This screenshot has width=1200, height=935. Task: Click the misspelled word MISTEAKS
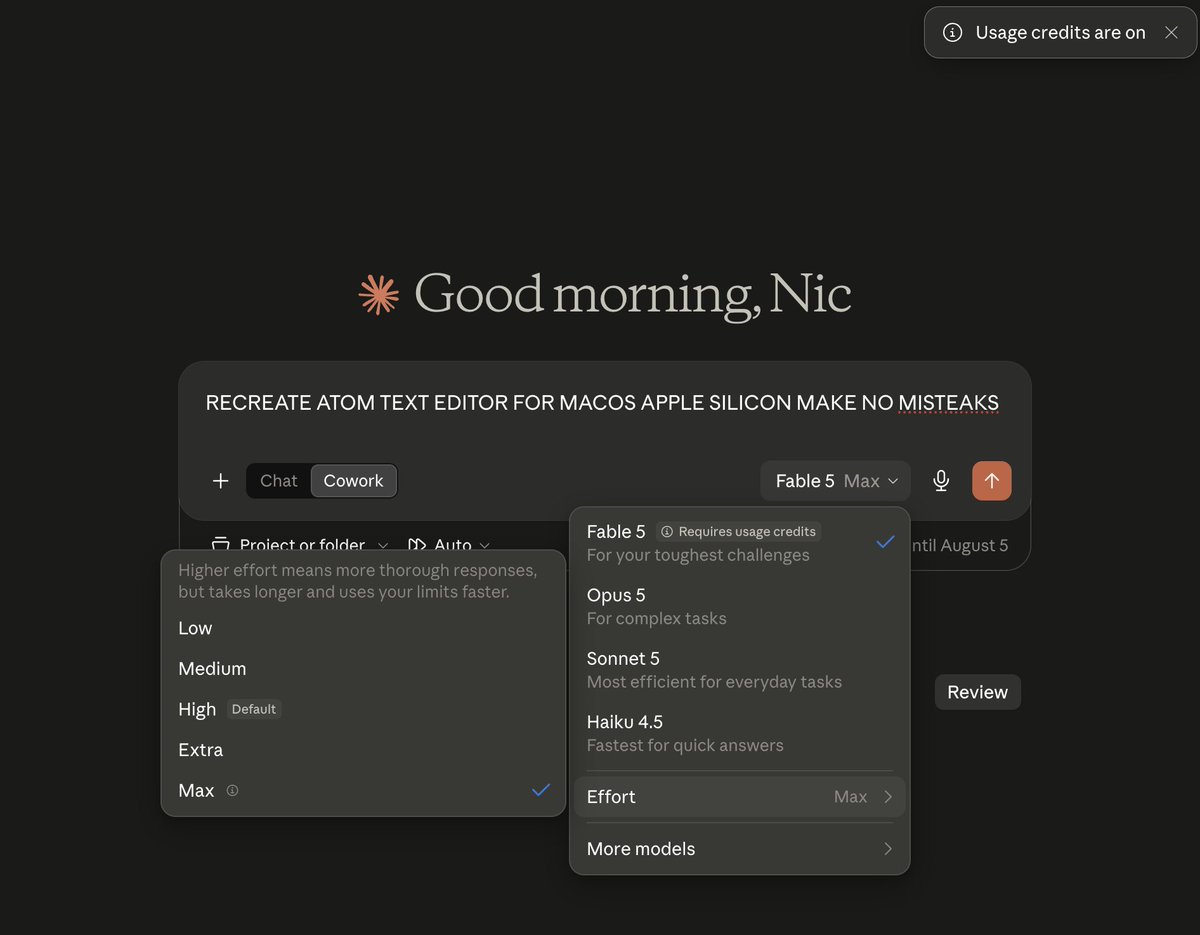coord(948,403)
